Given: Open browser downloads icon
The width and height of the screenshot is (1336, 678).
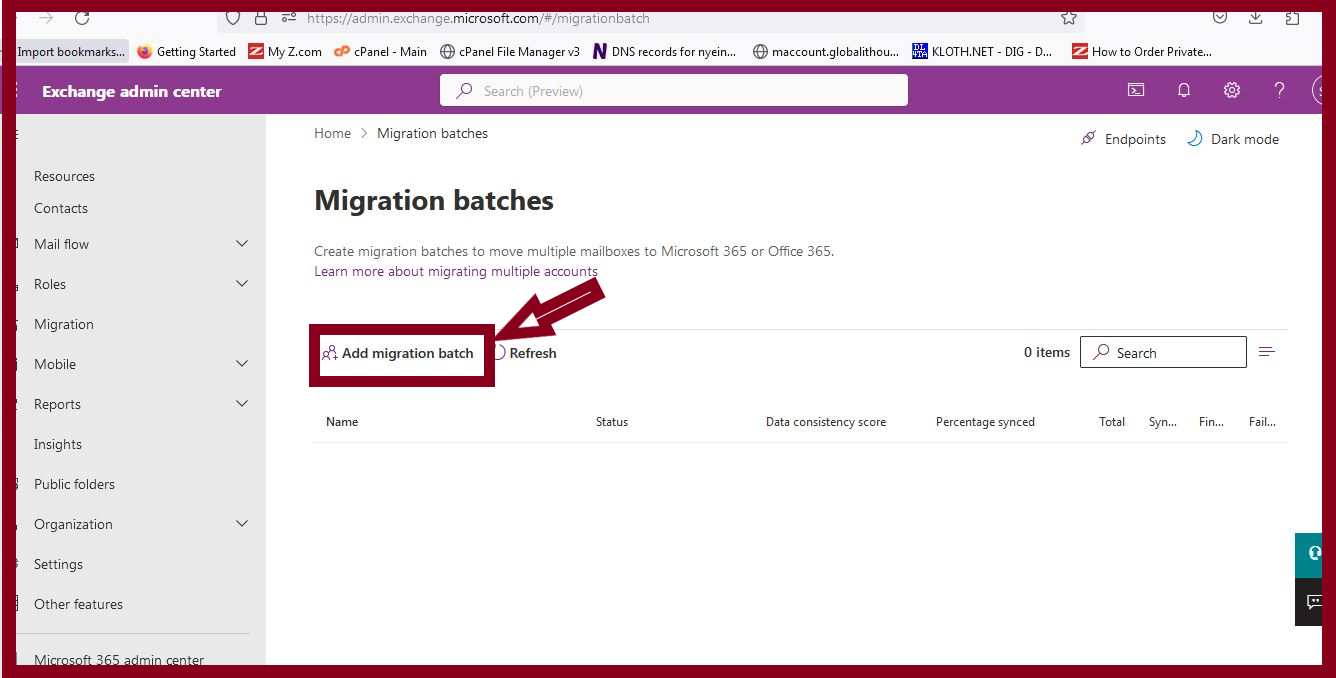Looking at the screenshot, I should [x=1256, y=17].
